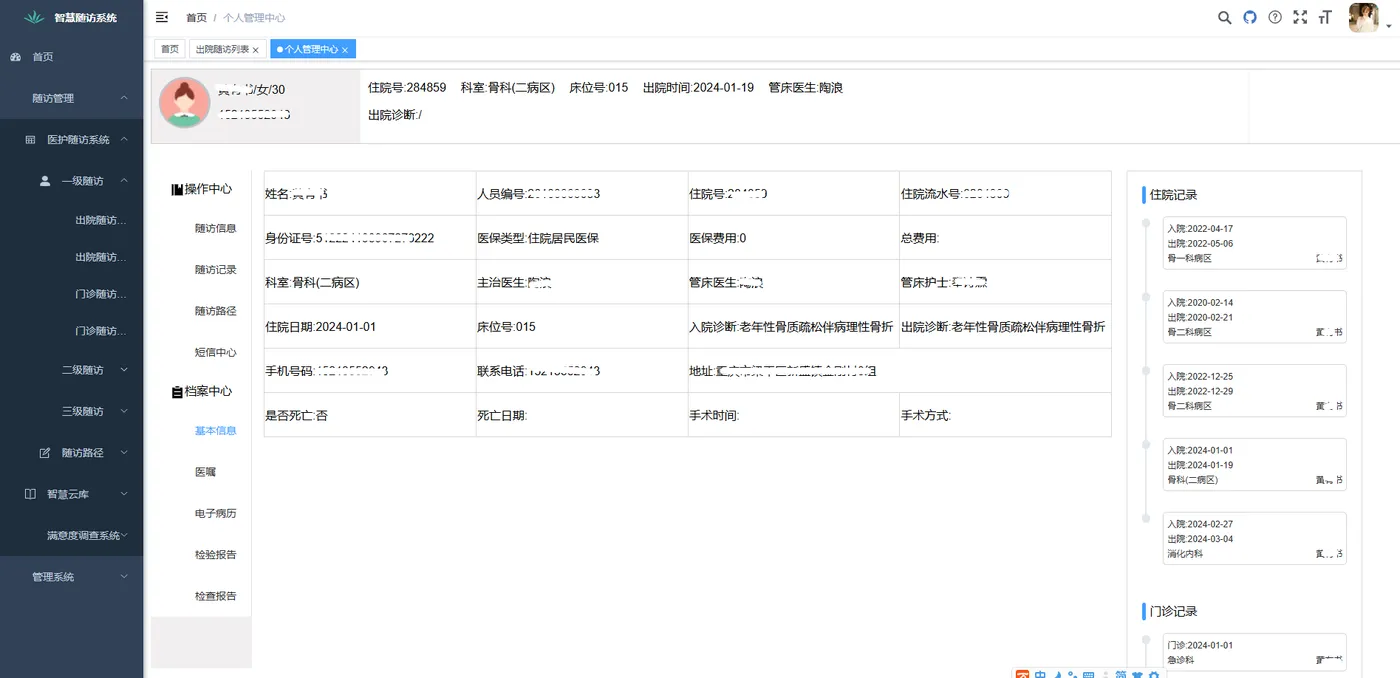The image size is (1400, 678).
Task: Expand the 智慧云库 section
Action: pyautogui.click(x=71, y=493)
